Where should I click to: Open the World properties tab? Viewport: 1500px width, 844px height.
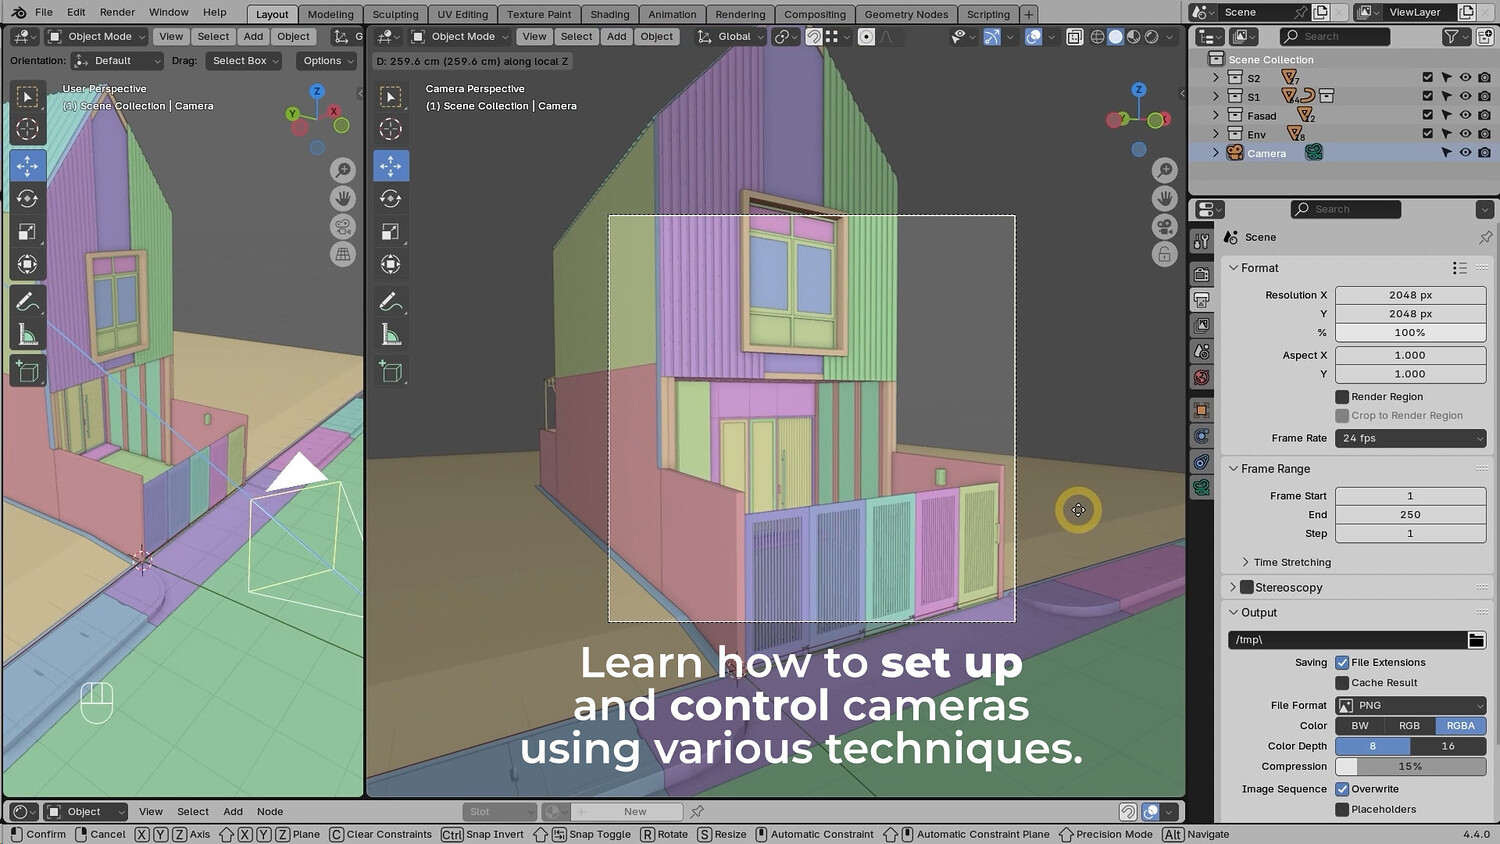[1202, 378]
